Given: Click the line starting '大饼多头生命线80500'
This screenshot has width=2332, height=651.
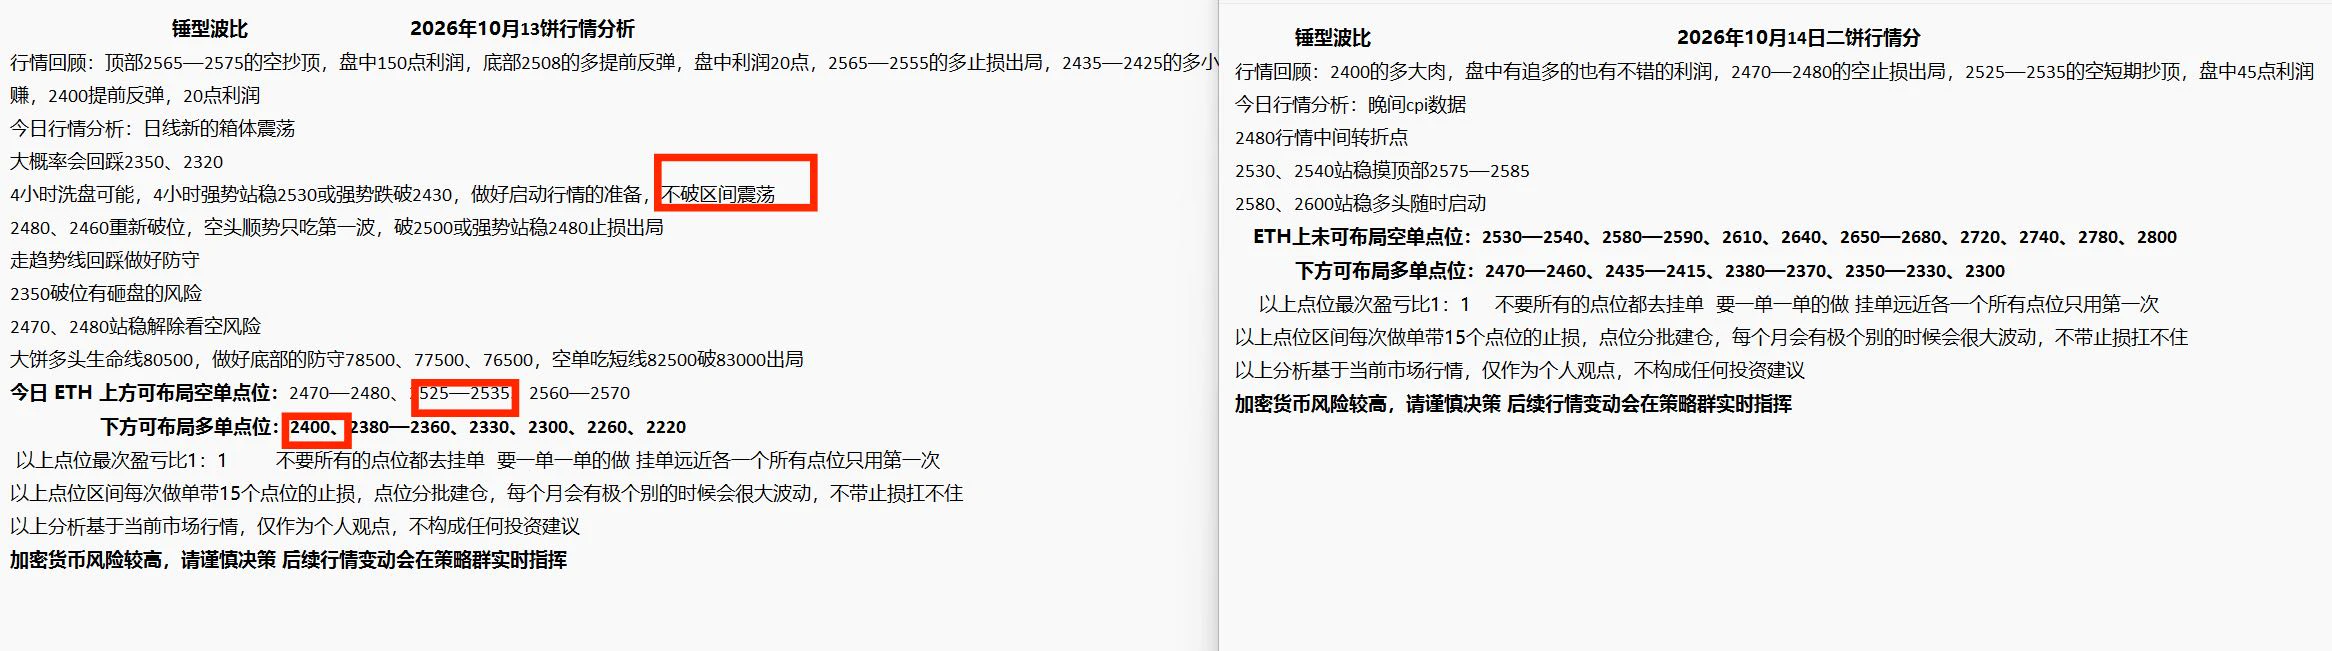Looking at the screenshot, I should pos(407,360).
